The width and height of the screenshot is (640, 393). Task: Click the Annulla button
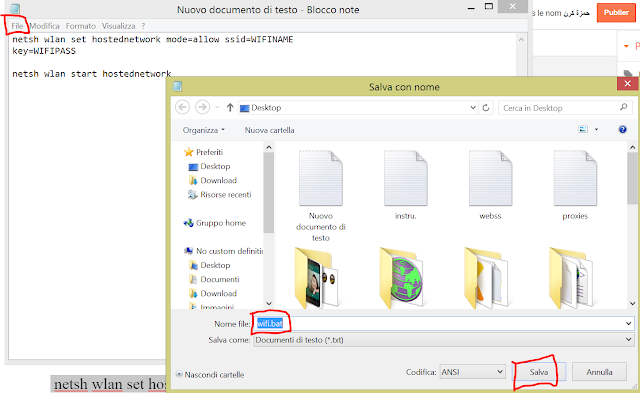(599, 372)
